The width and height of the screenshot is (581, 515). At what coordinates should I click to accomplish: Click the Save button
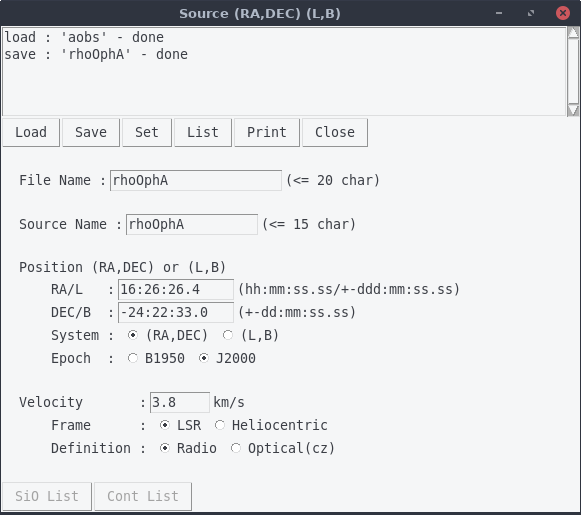coord(91,133)
